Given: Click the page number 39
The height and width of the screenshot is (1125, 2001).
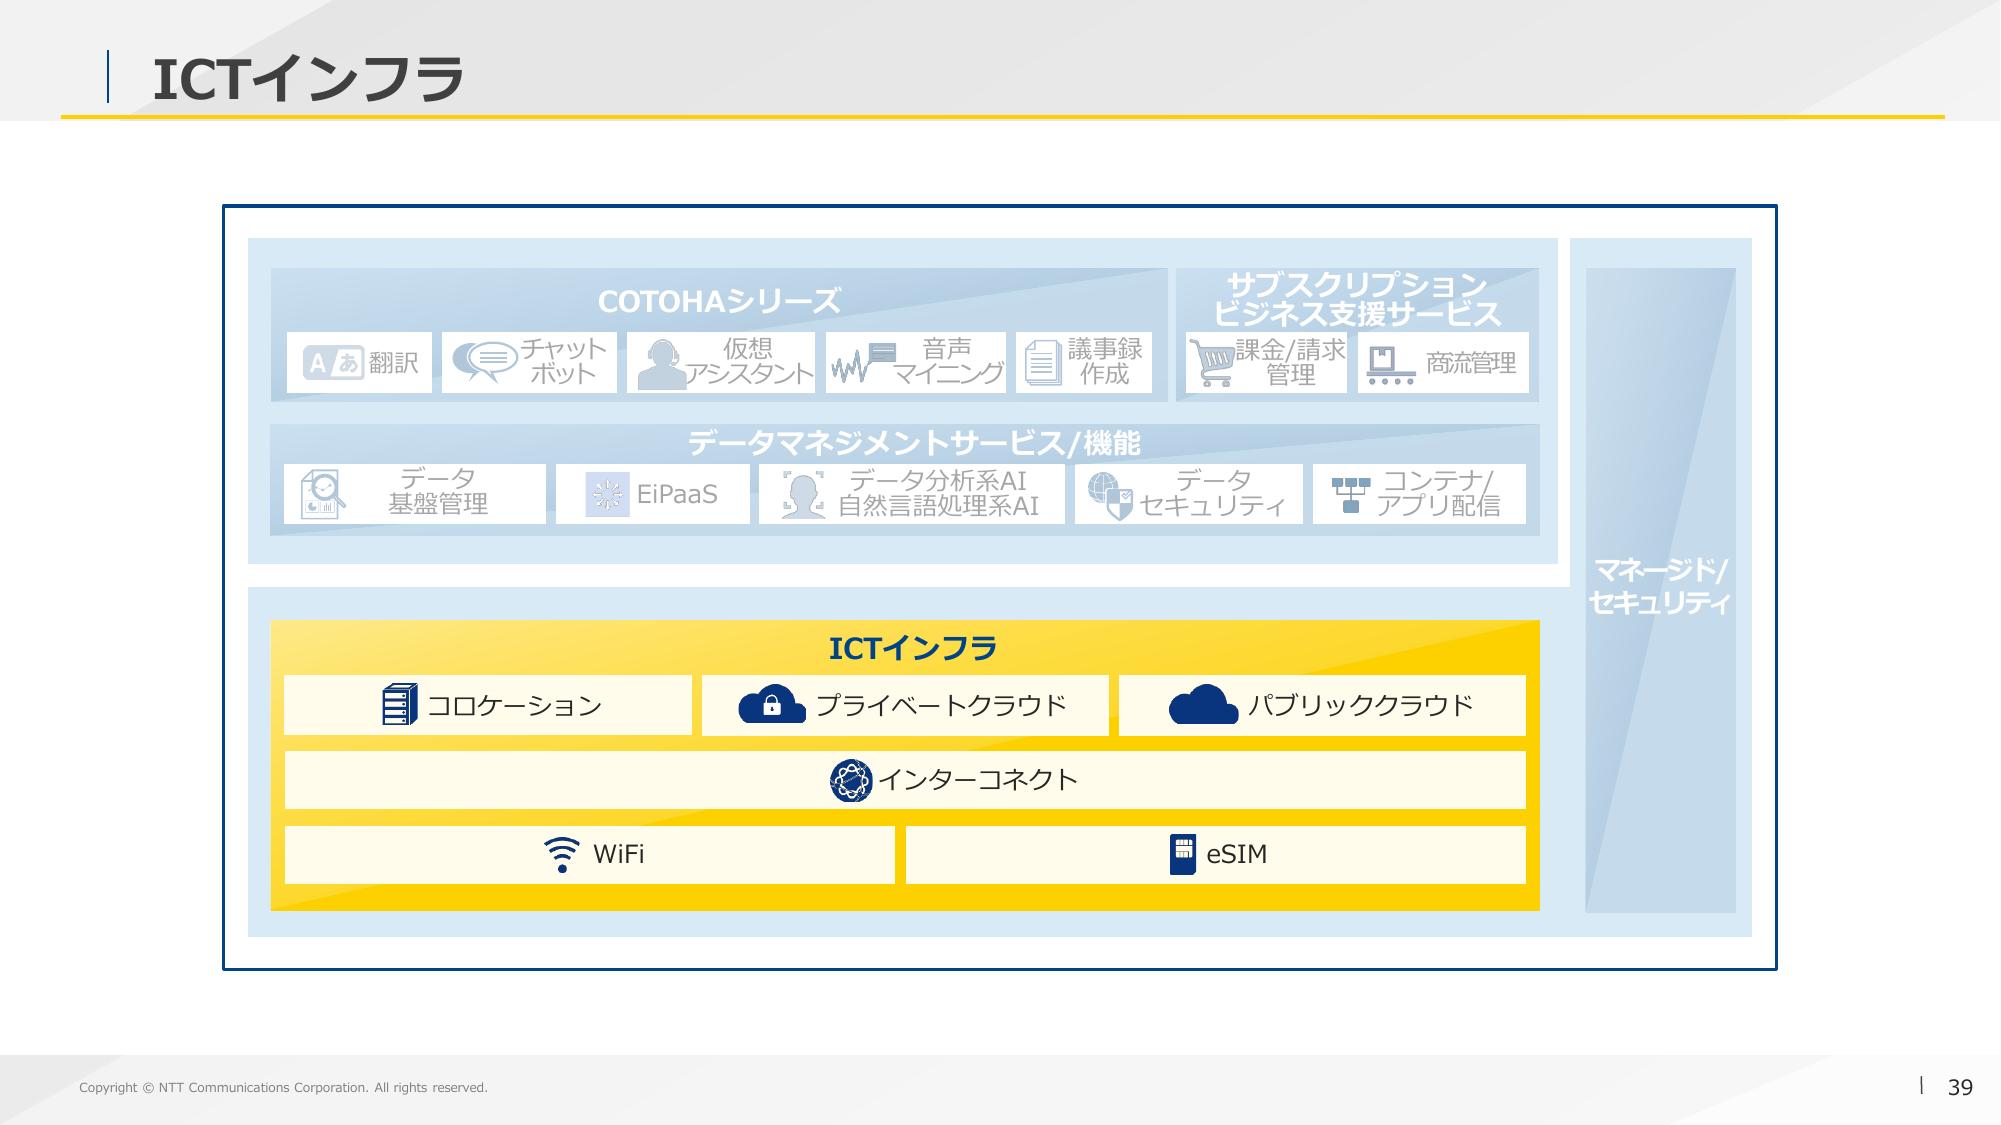Looking at the screenshot, I should click(1960, 1088).
